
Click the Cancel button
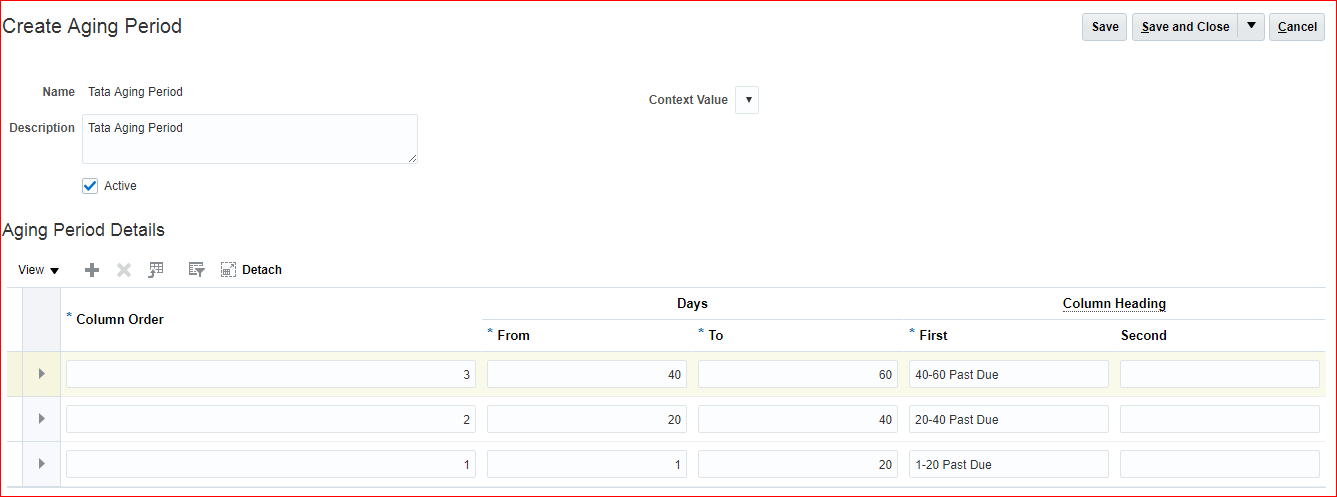click(x=1297, y=27)
